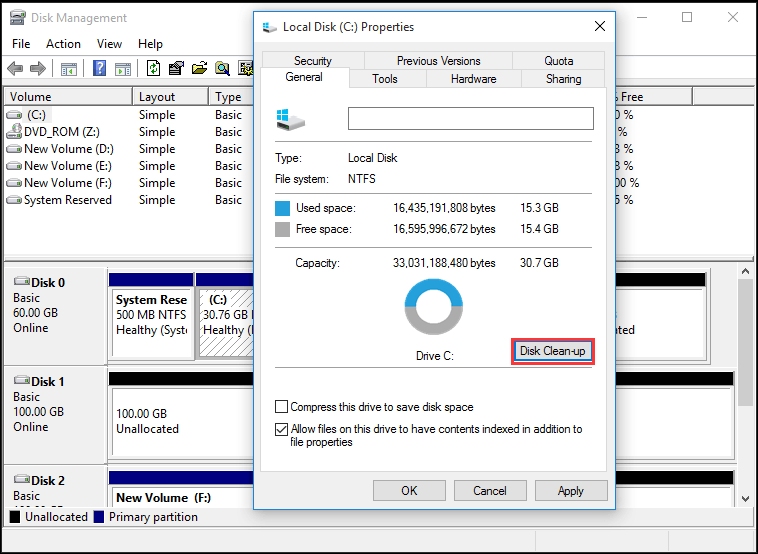
Task: Click the "Basic" type cell of the New Volume (D:) row
Action: (228, 149)
